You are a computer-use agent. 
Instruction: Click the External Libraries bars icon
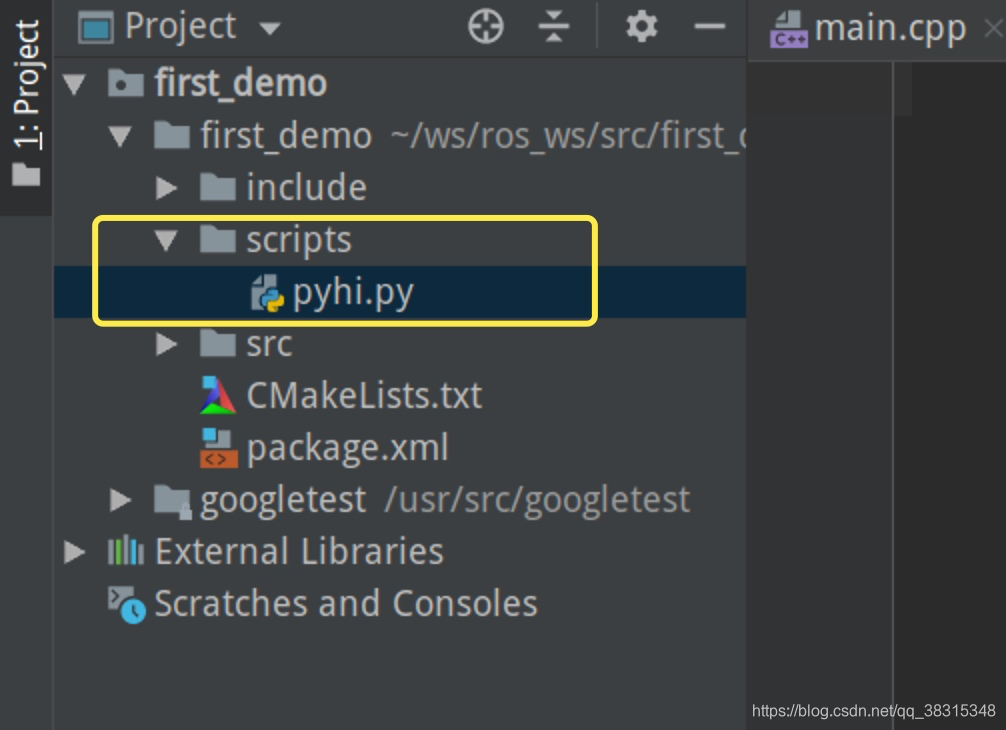pos(126,551)
